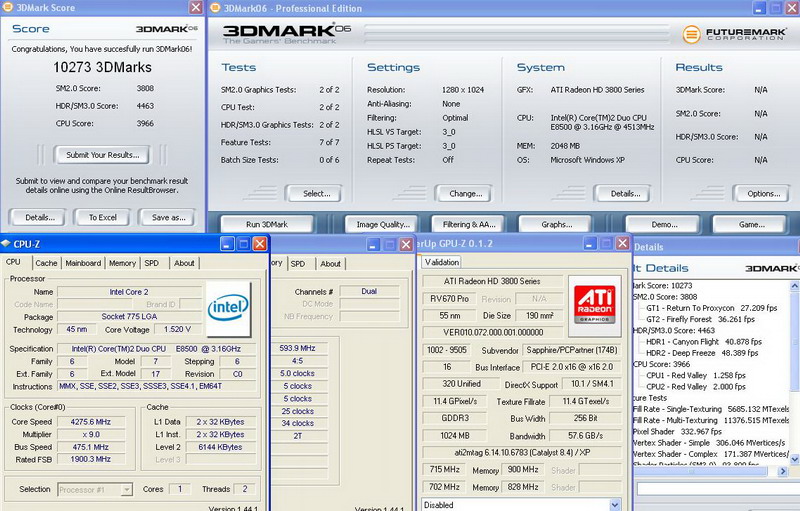Screen dimensions: 800x511
Task: Click the Fill Rate - Multi-Texturing row
Action: [x=711, y=420]
